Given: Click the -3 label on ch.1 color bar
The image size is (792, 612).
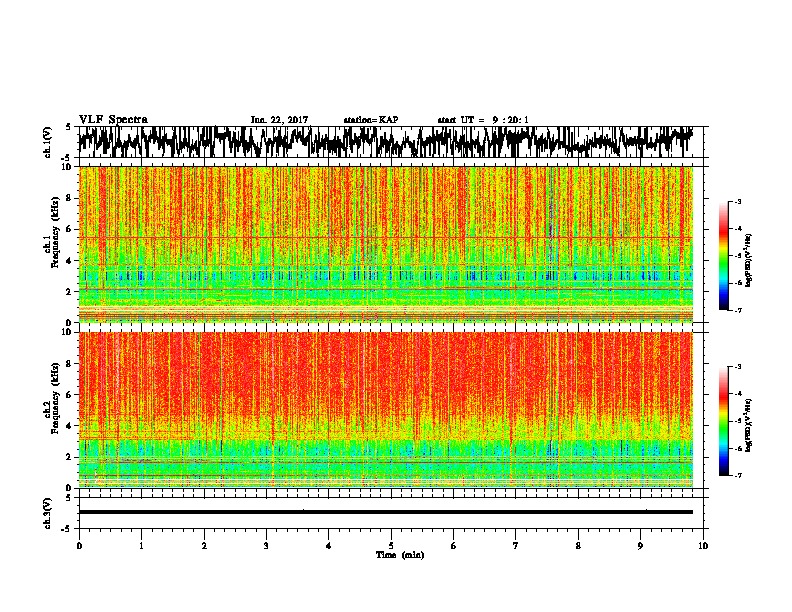Looking at the screenshot, I should click(738, 202).
